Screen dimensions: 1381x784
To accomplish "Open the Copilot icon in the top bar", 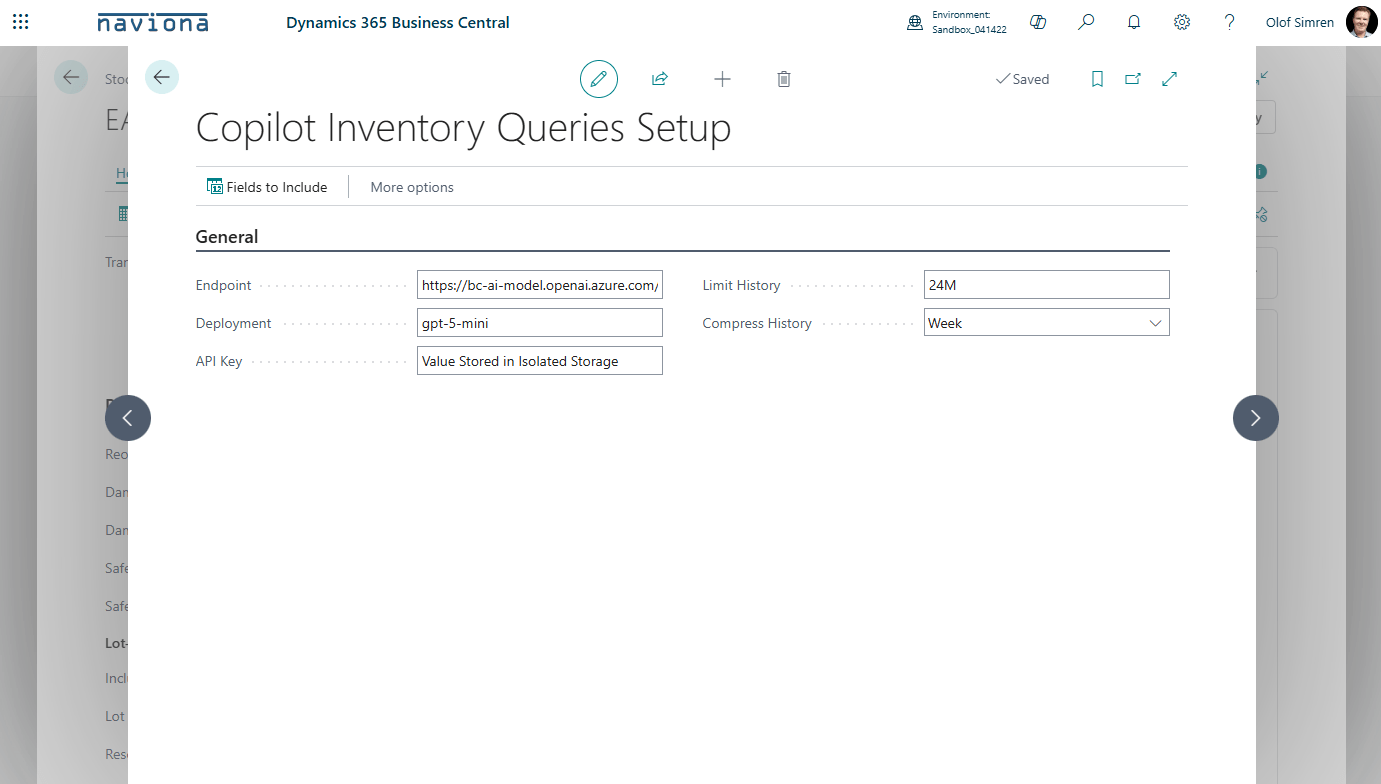I will click(1038, 22).
